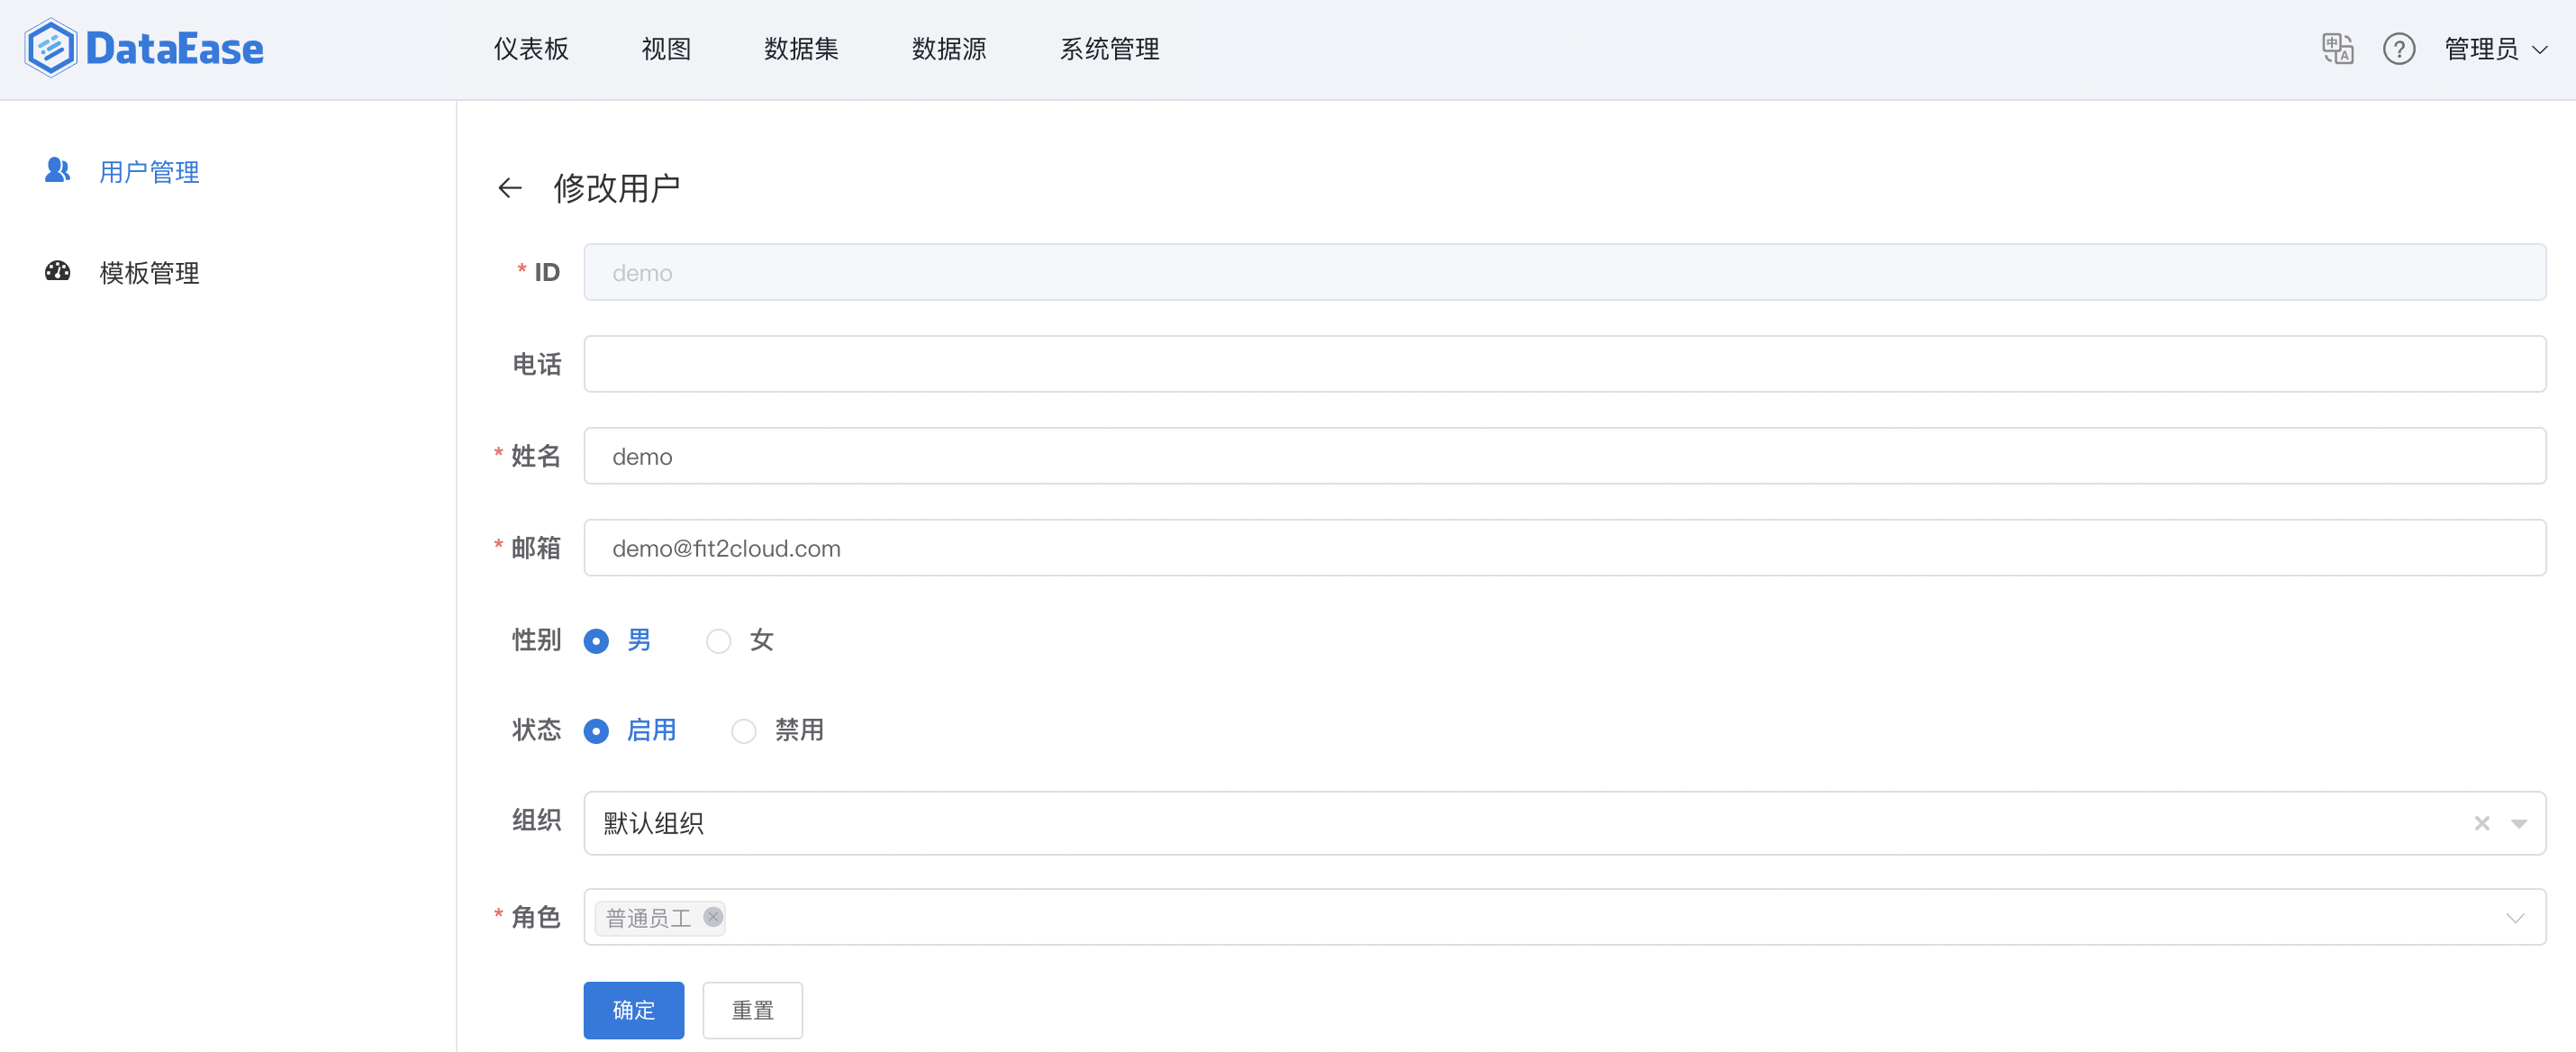The width and height of the screenshot is (2576, 1052).
Task: Expand the 组织 dropdown arrow
Action: click(x=2519, y=823)
